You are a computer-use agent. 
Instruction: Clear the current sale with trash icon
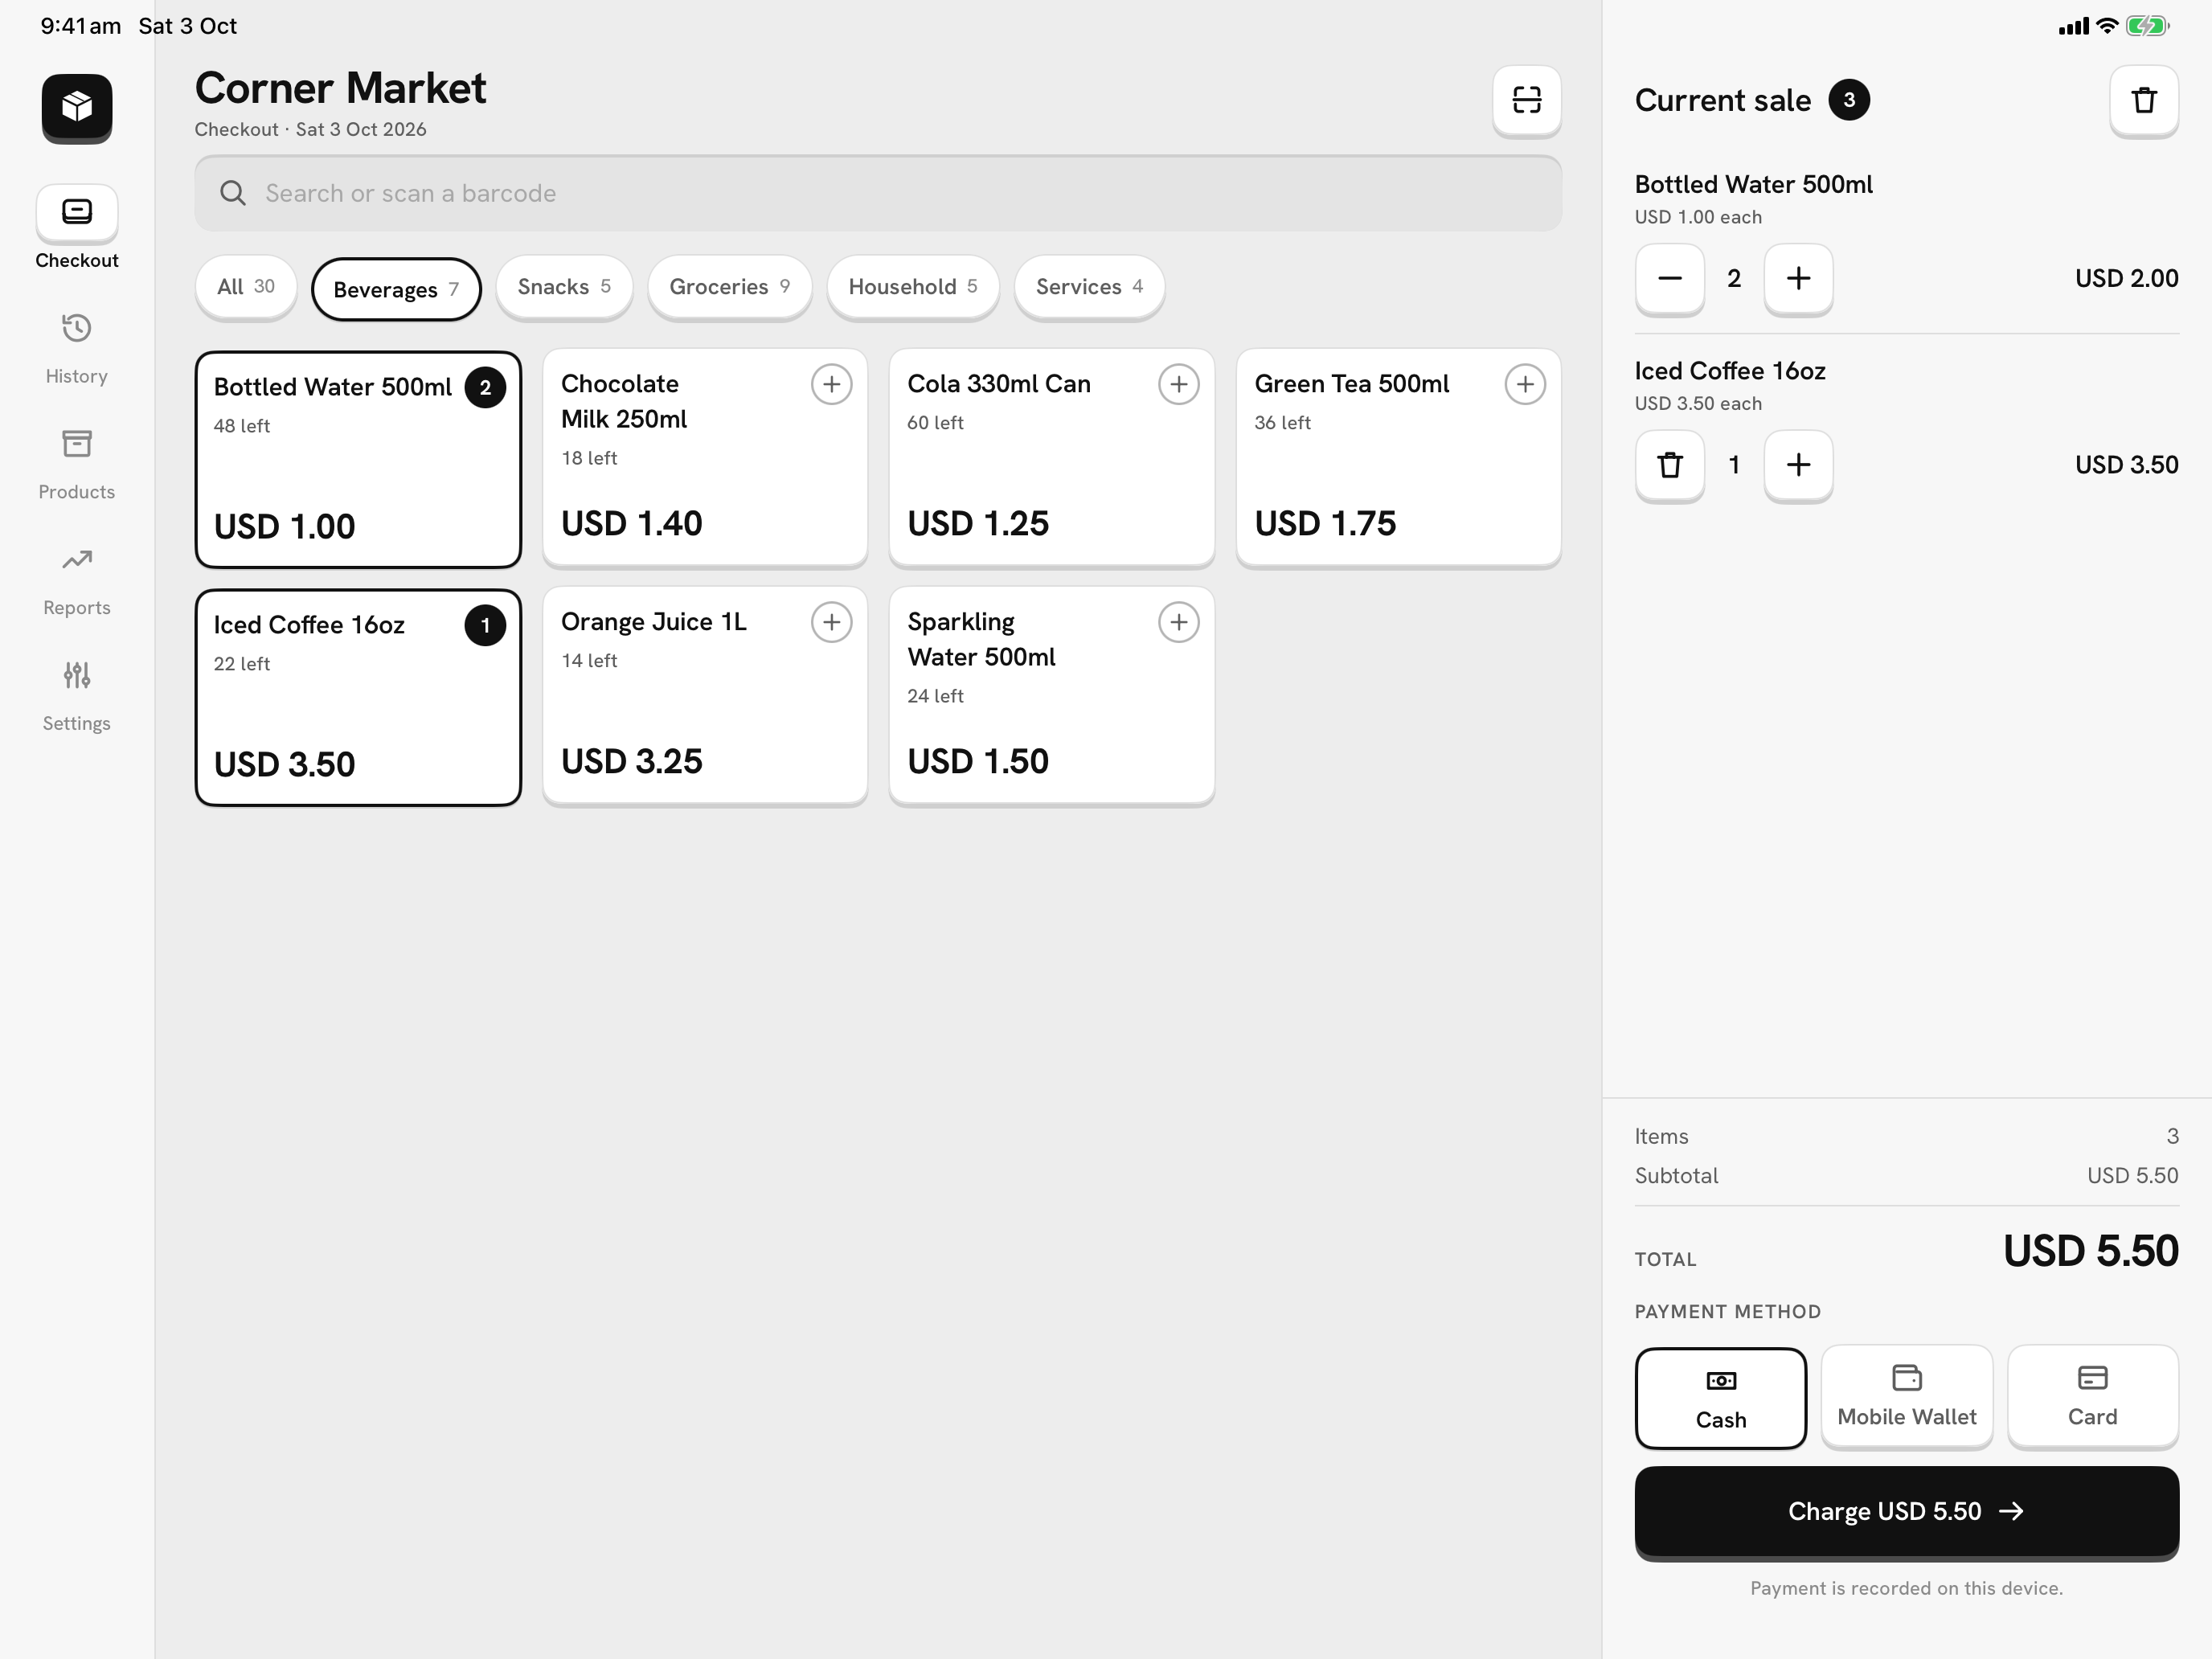click(x=2143, y=100)
